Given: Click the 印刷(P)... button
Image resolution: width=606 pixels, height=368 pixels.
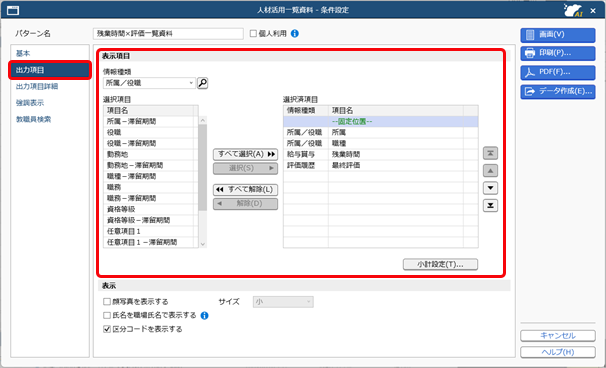Looking at the screenshot, I should pos(557,53).
